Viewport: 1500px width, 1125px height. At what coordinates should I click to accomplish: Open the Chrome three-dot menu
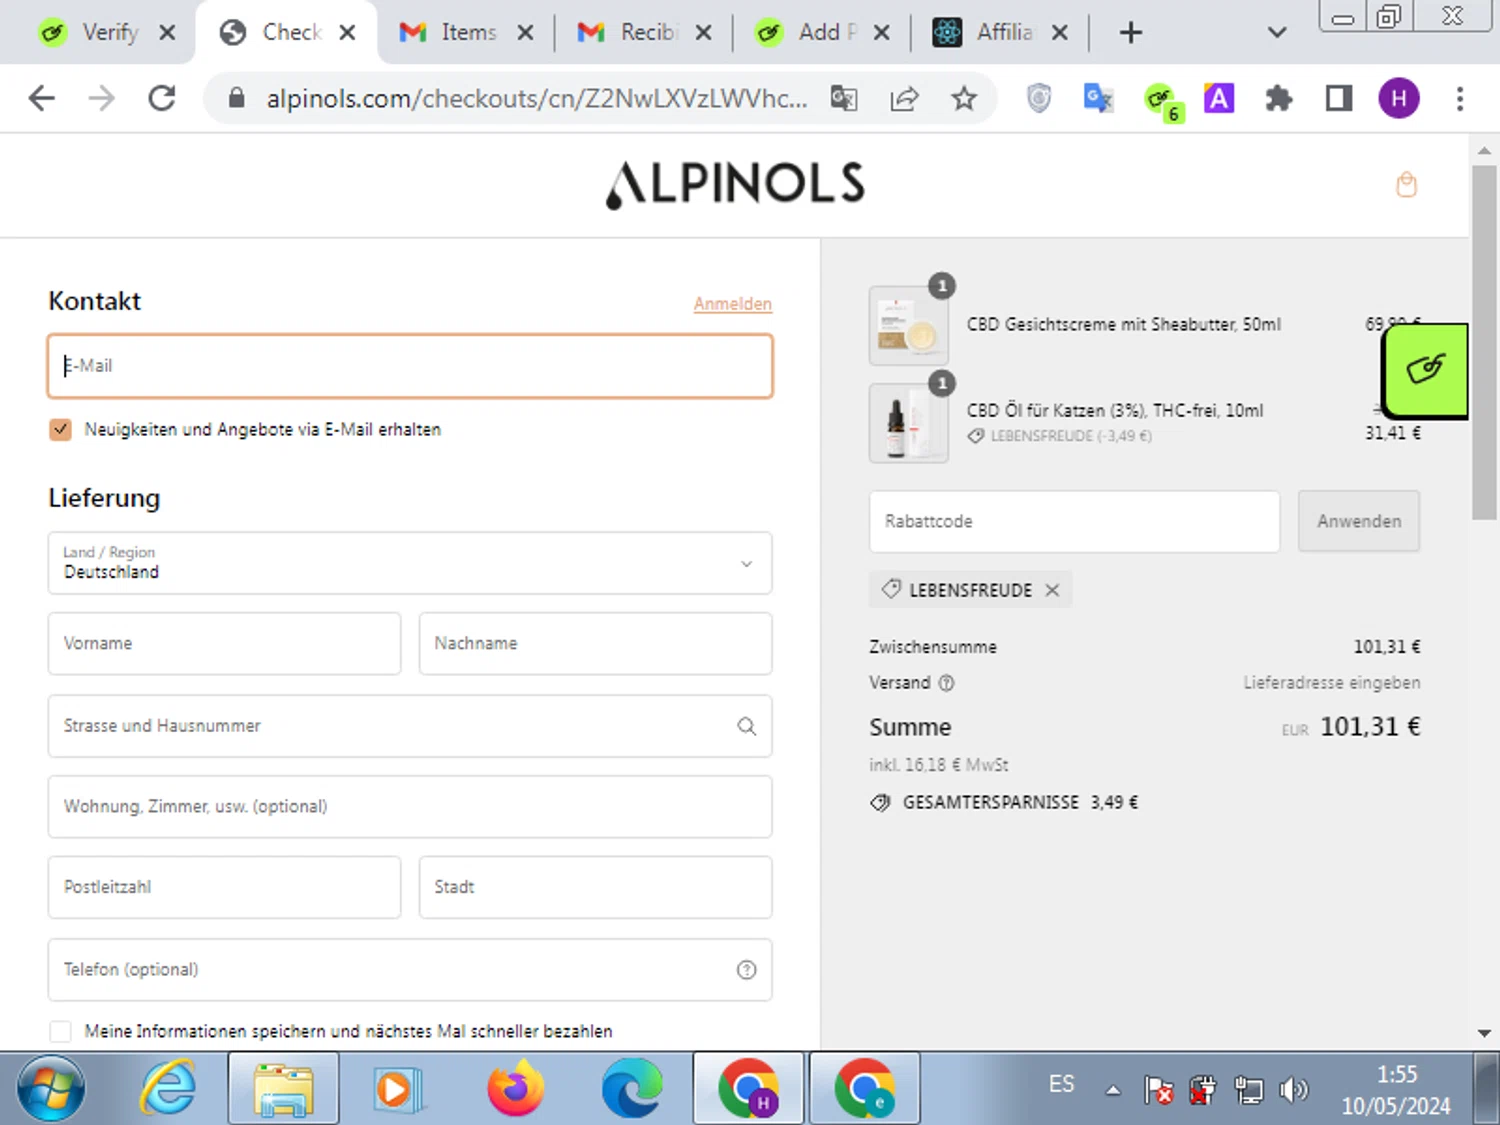coord(1460,98)
